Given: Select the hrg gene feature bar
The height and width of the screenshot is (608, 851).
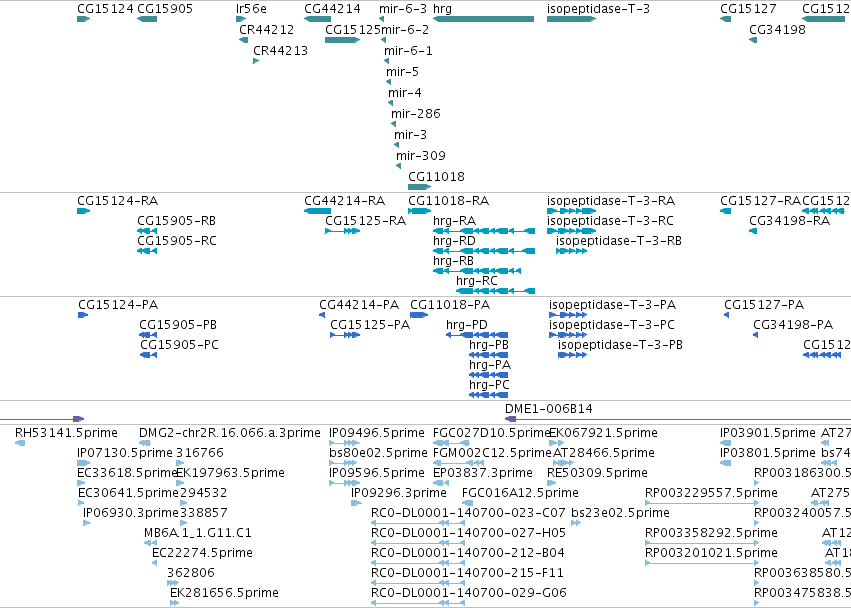Looking at the screenshot, I should point(484,19).
